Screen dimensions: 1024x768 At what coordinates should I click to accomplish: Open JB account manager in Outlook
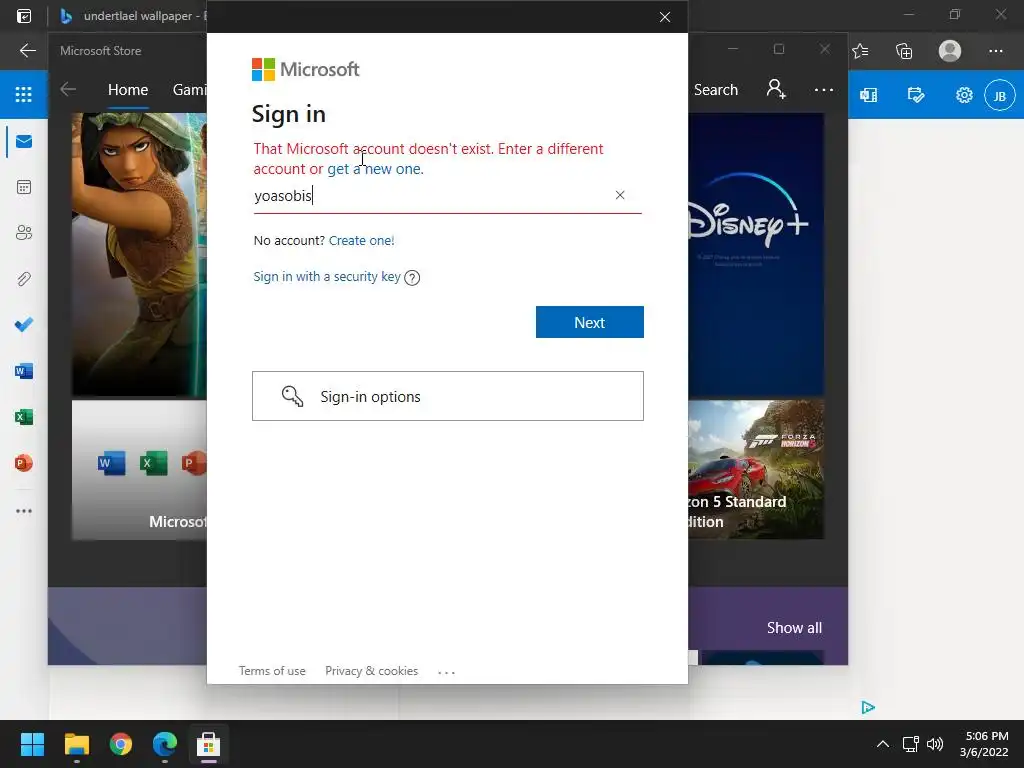click(999, 95)
